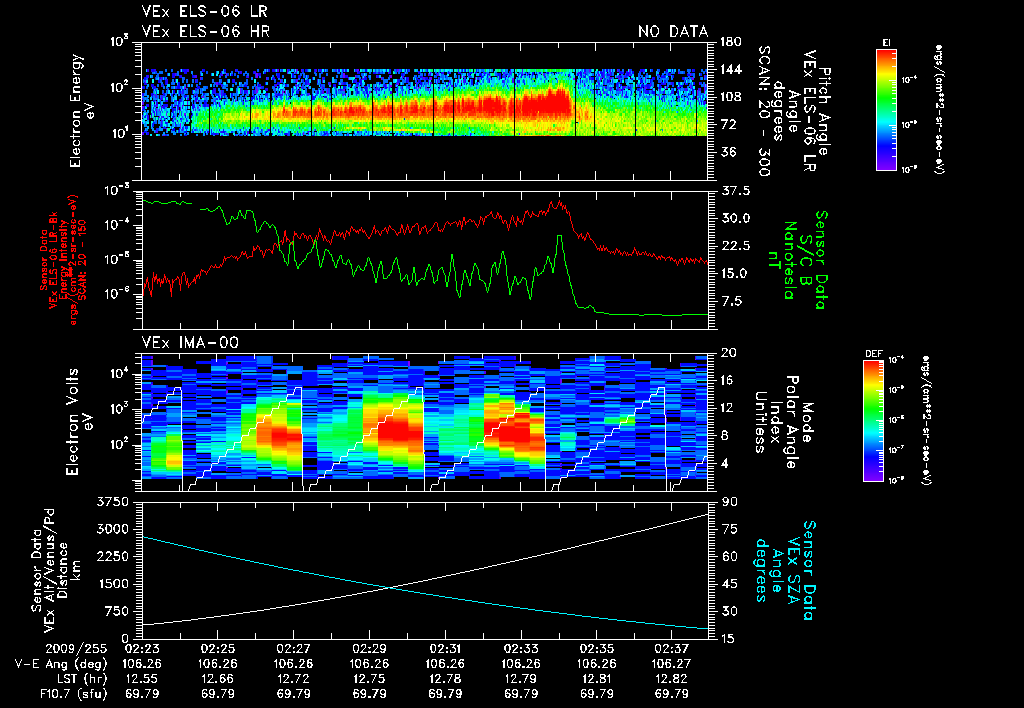Click the 'SCAN: 20 - 300' rotated label
The height and width of the screenshot is (708, 1024).
[763, 110]
